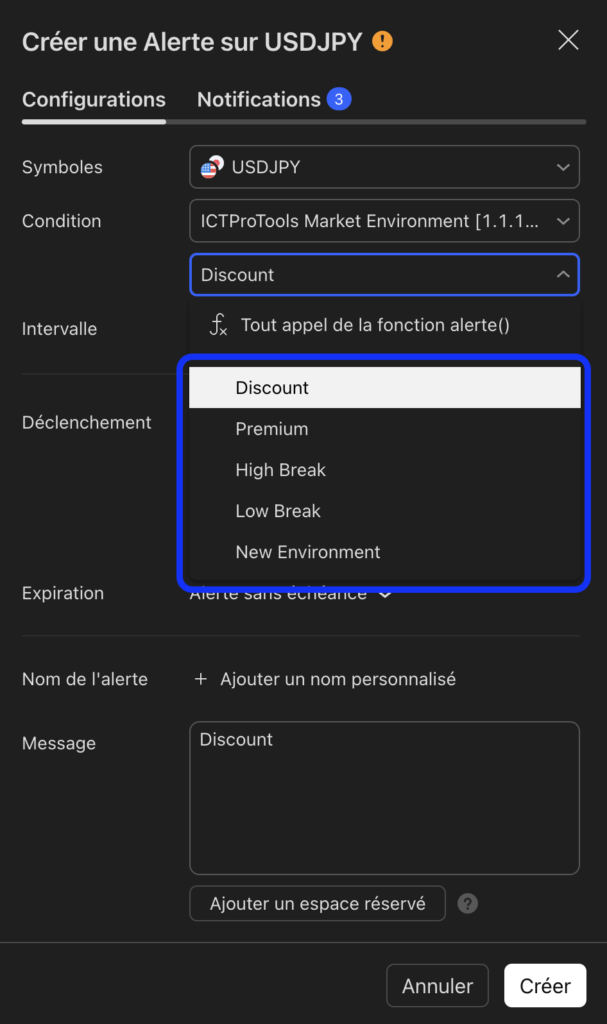Click the help question mark icon
Viewport: 607px width, 1024px height.
point(467,904)
